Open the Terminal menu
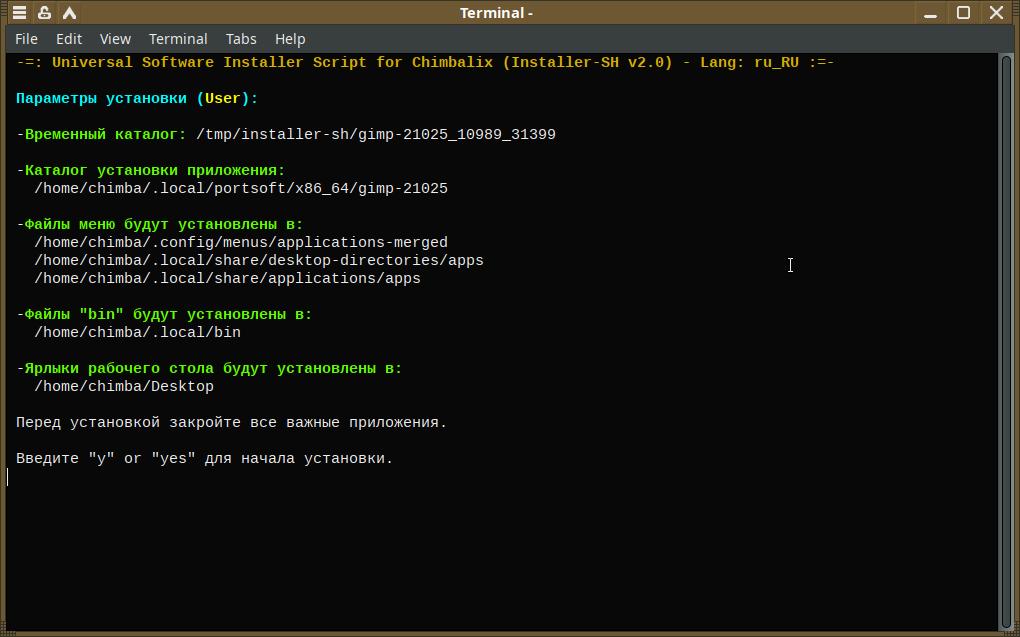The image size is (1020, 637). point(178,39)
